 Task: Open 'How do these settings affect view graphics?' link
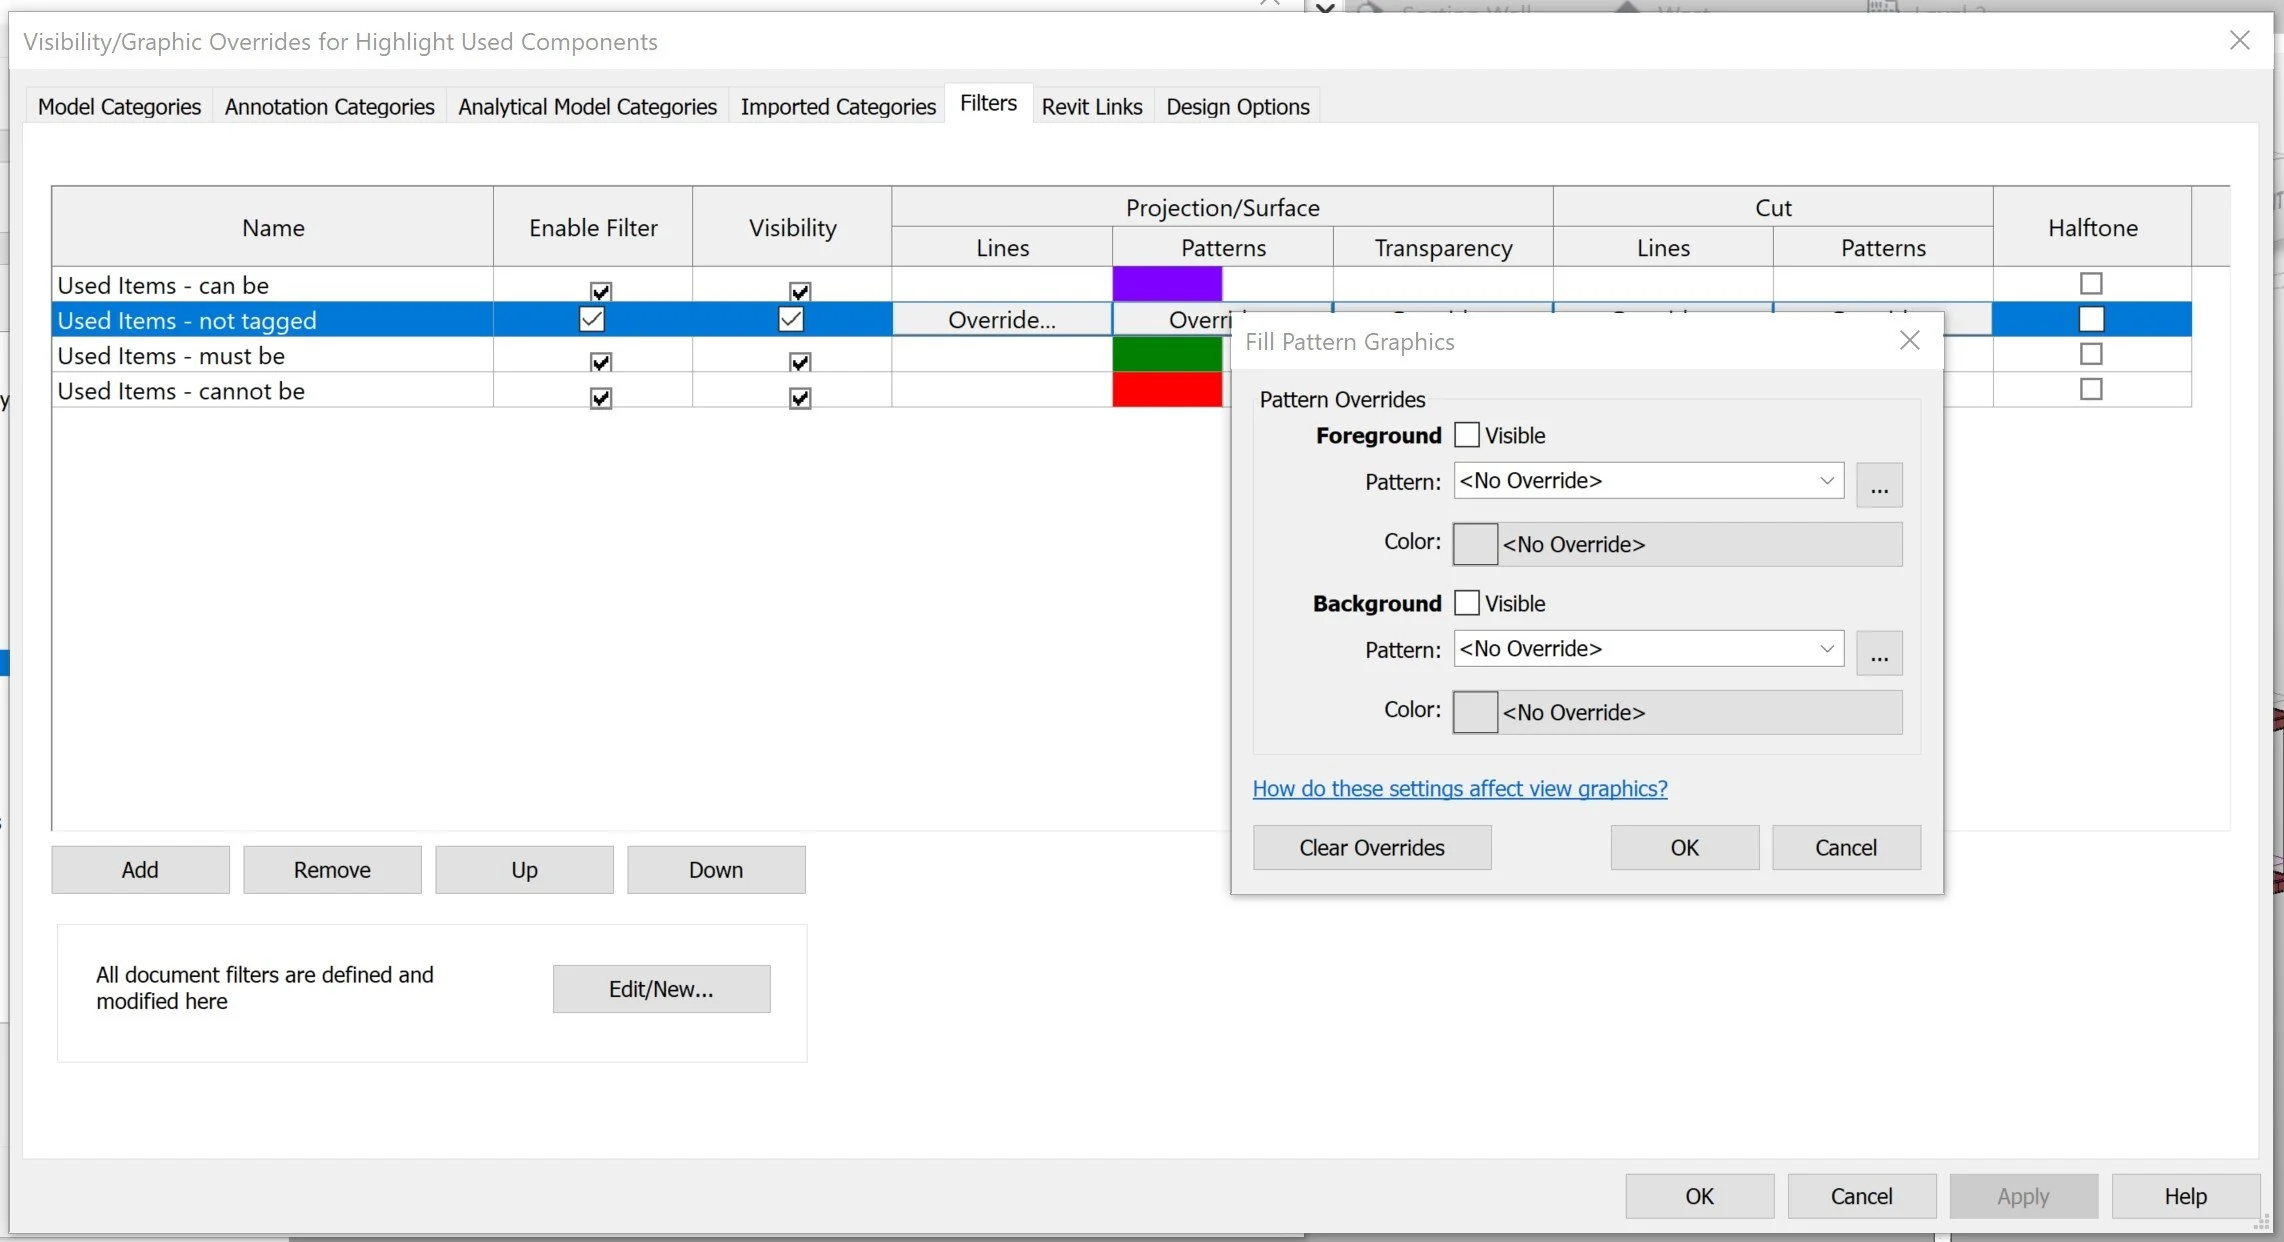click(x=1459, y=789)
